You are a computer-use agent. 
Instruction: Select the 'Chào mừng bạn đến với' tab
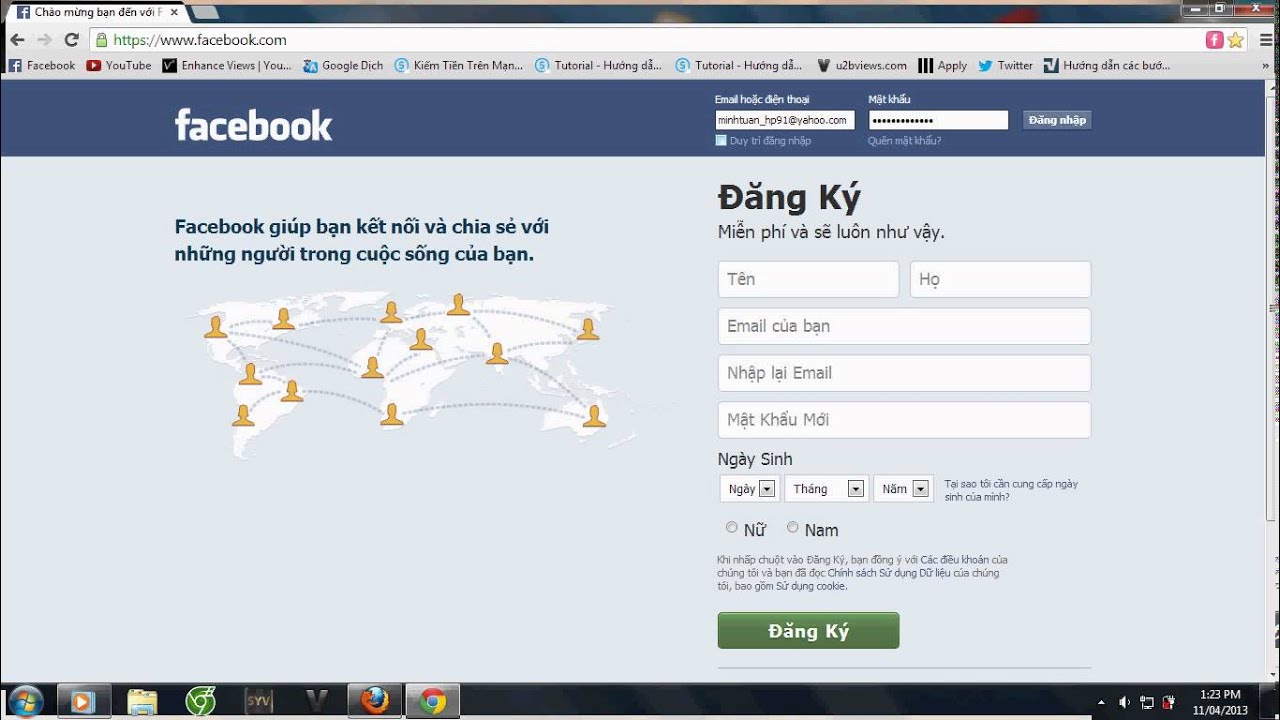coord(98,12)
